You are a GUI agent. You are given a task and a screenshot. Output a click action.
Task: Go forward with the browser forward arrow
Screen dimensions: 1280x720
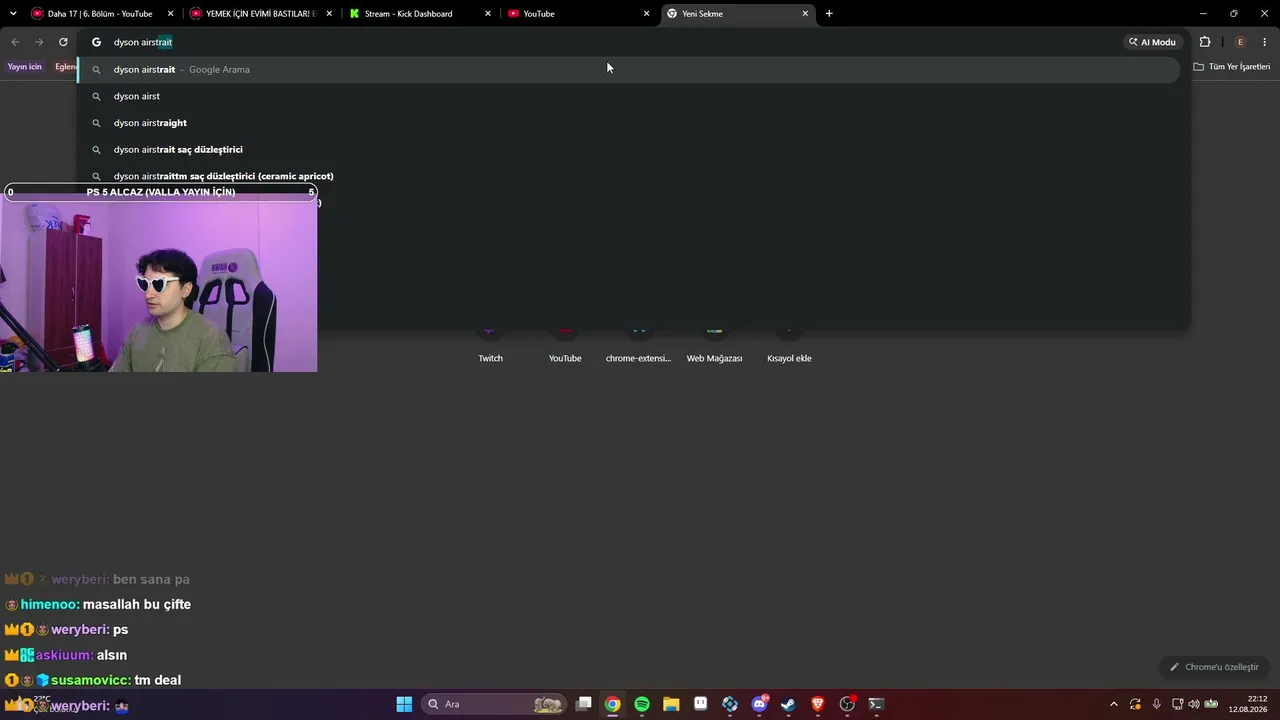coord(39,42)
